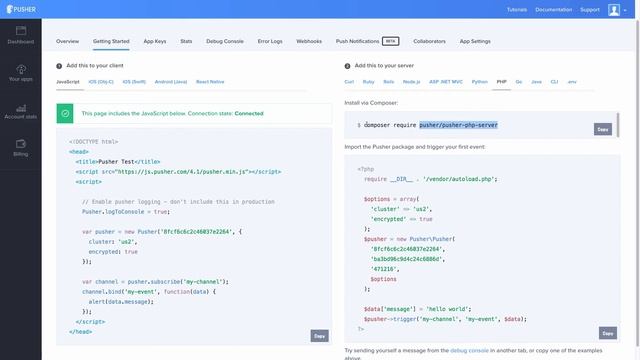Select the CLI server tab
Screen dimensions: 640x360
click(x=554, y=82)
